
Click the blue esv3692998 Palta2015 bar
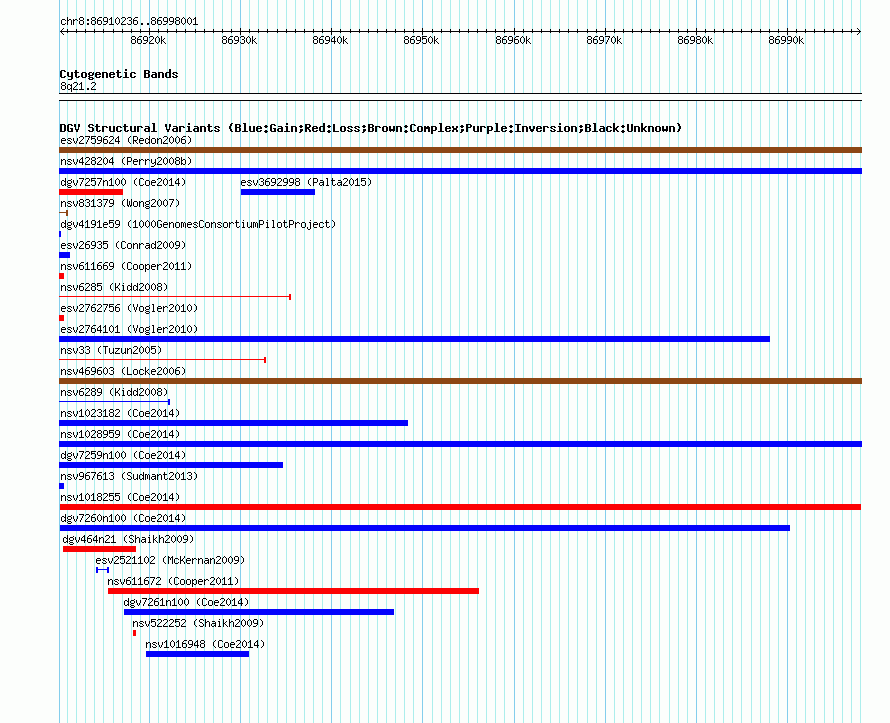[x=278, y=192]
